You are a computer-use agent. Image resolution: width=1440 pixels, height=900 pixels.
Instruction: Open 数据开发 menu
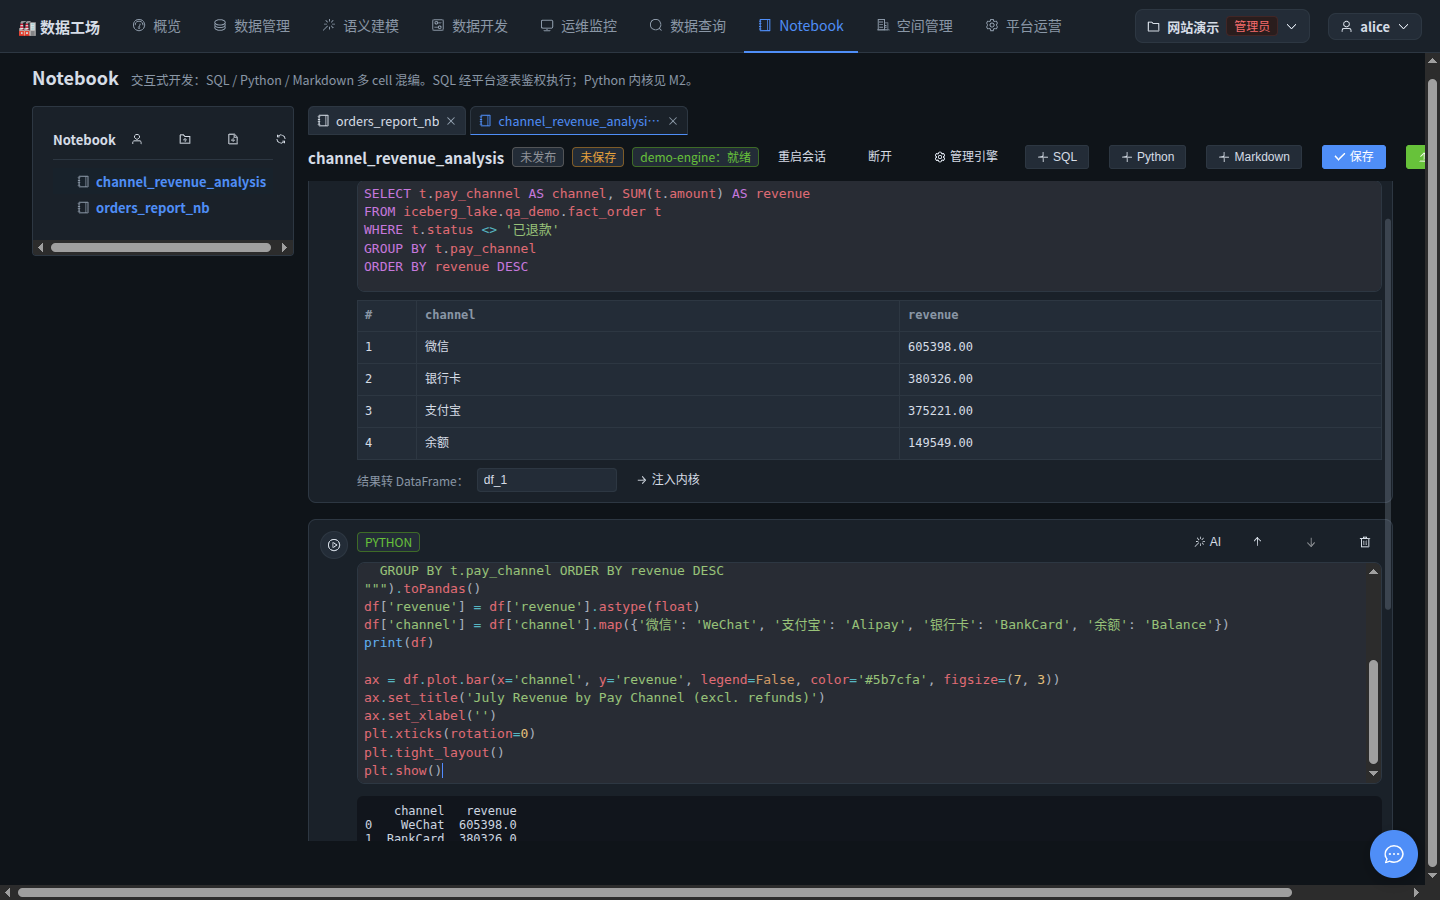coord(470,26)
